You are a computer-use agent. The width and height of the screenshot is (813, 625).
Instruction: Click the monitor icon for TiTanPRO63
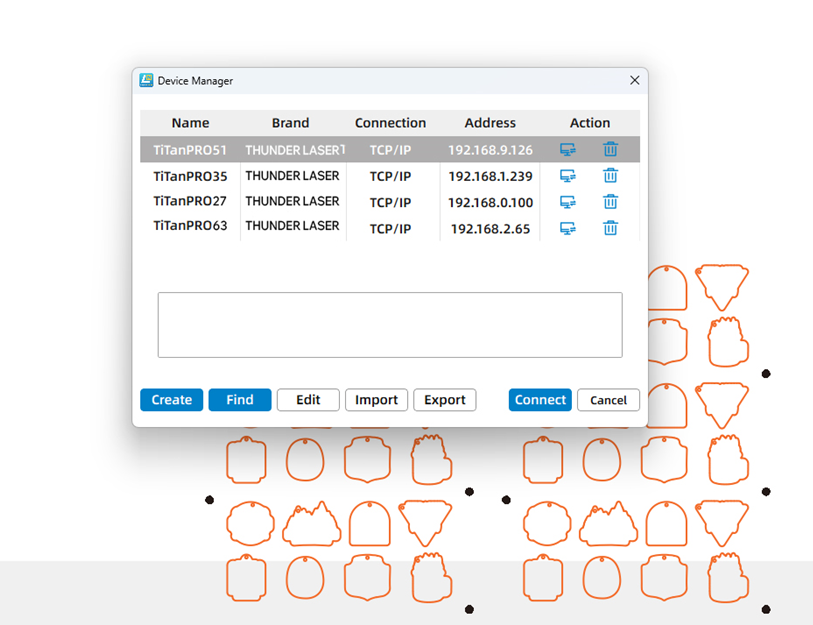(x=567, y=228)
